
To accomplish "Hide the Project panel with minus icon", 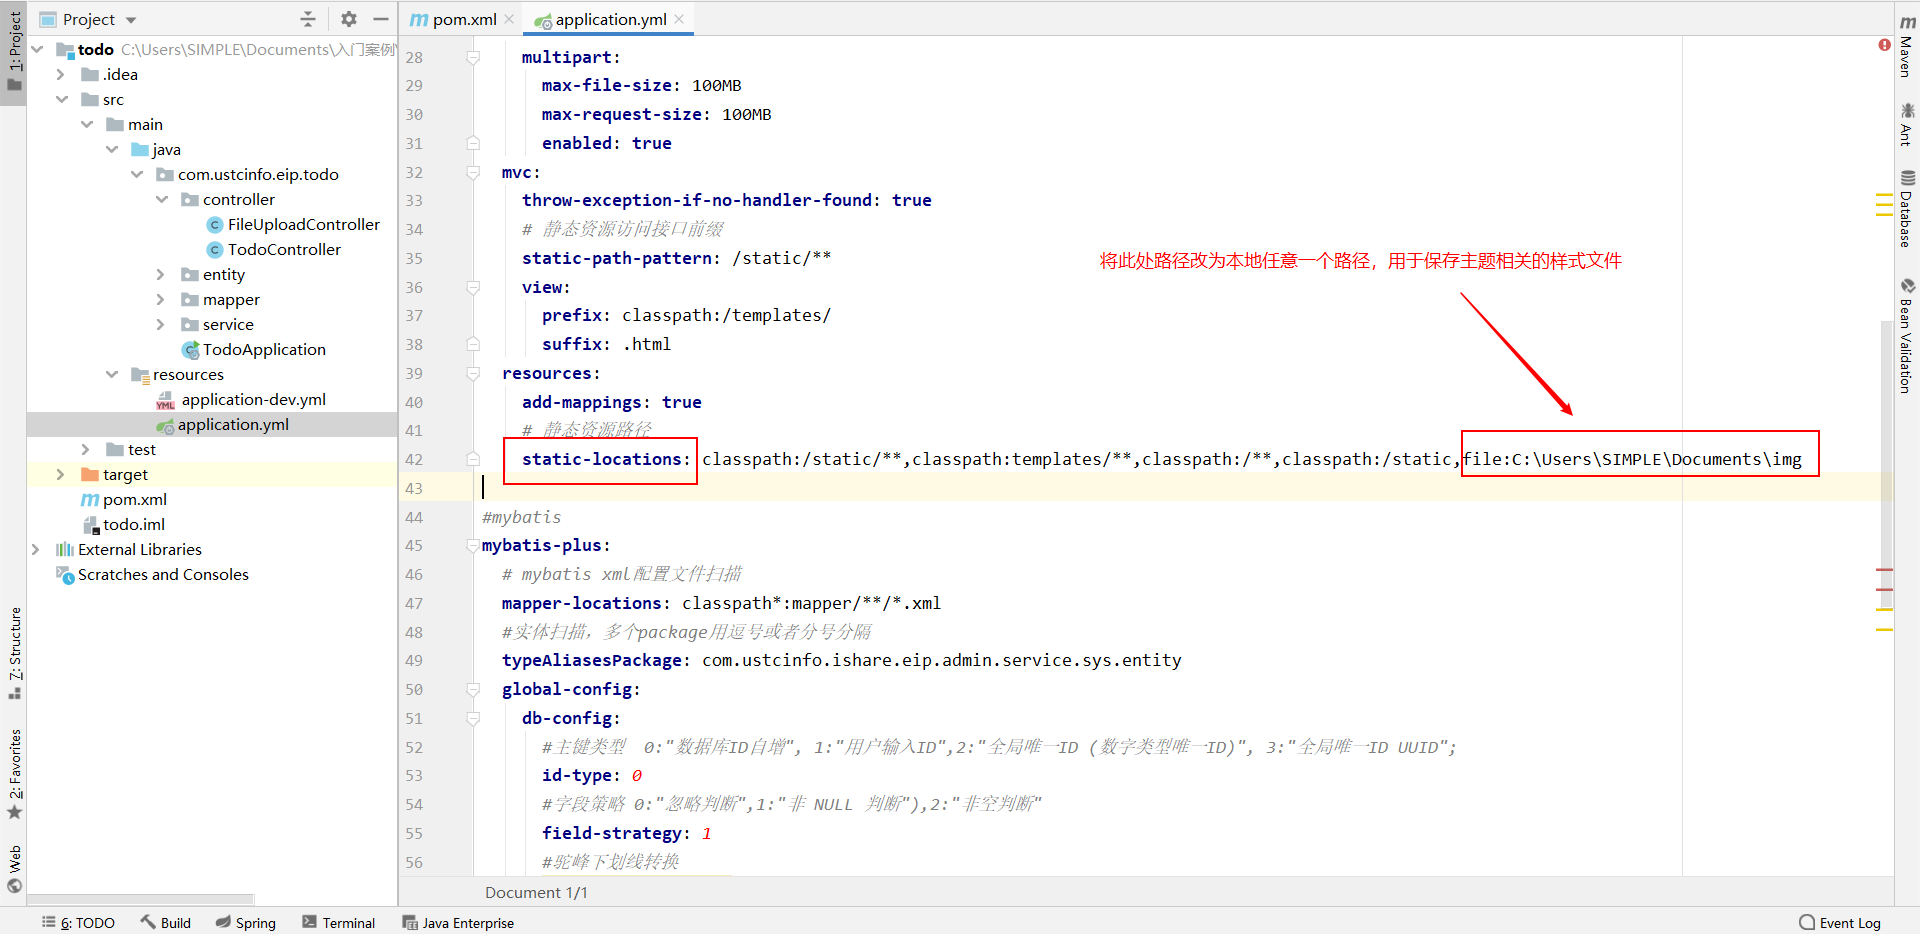I will click(x=381, y=19).
